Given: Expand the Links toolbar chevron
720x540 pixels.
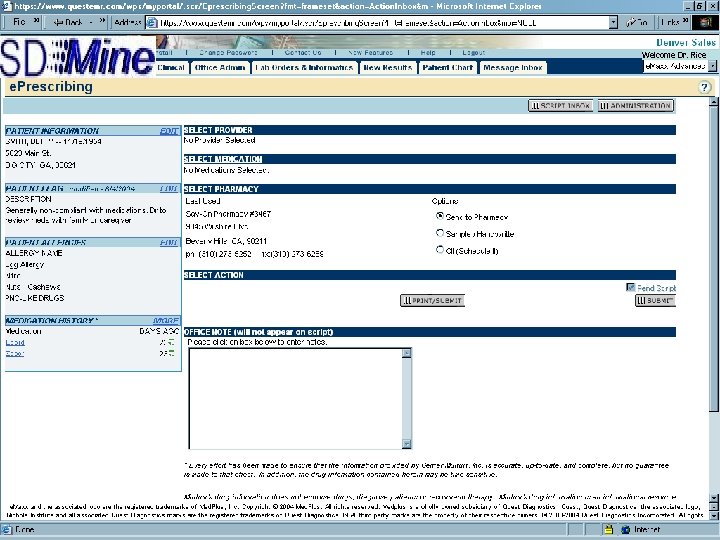Looking at the screenshot, I should coord(685,21).
